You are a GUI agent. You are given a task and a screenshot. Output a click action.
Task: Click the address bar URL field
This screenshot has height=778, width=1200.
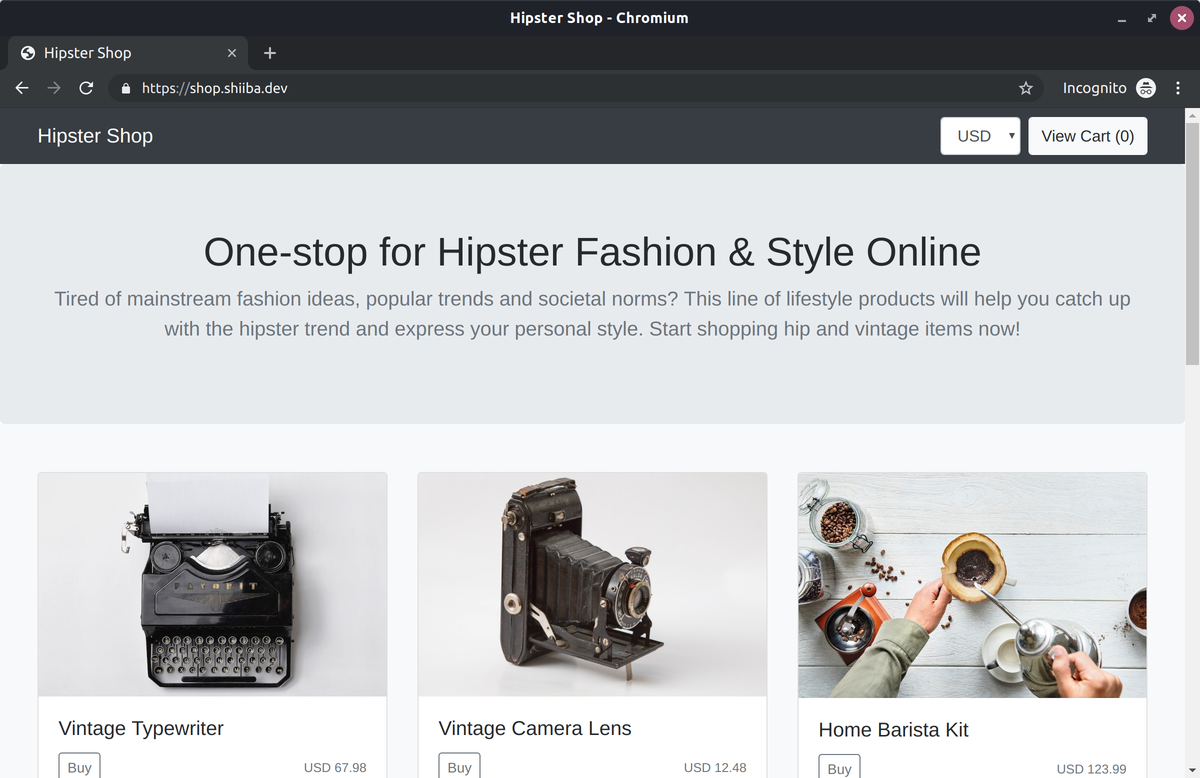pyautogui.click(x=575, y=88)
